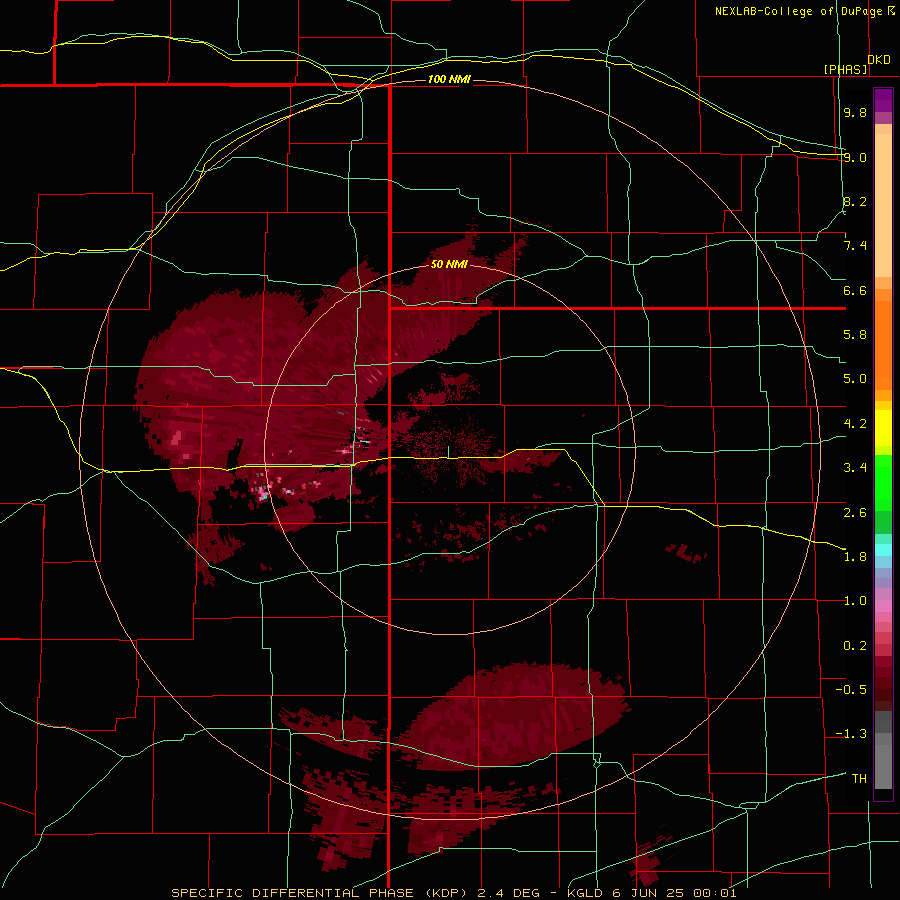Click the [PHAS] units label
The height and width of the screenshot is (900, 900).
pyautogui.click(x=845, y=69)
